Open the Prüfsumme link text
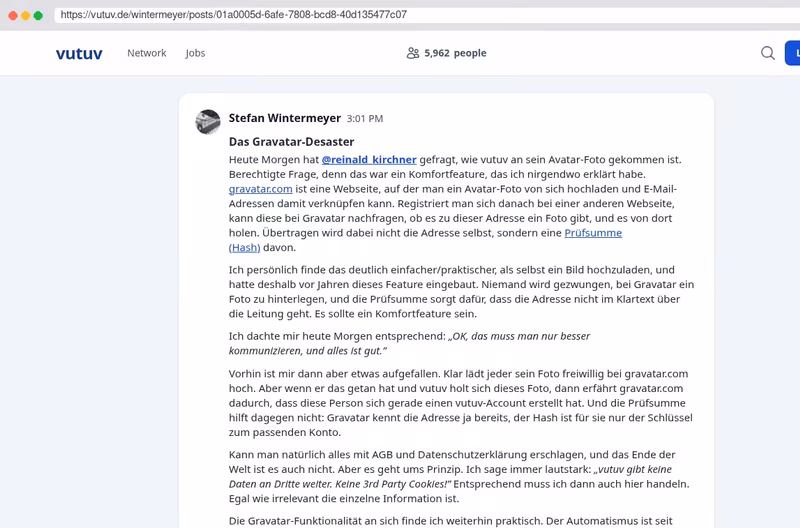The height and width of the screenshot is (528, 800). [593, 233]
